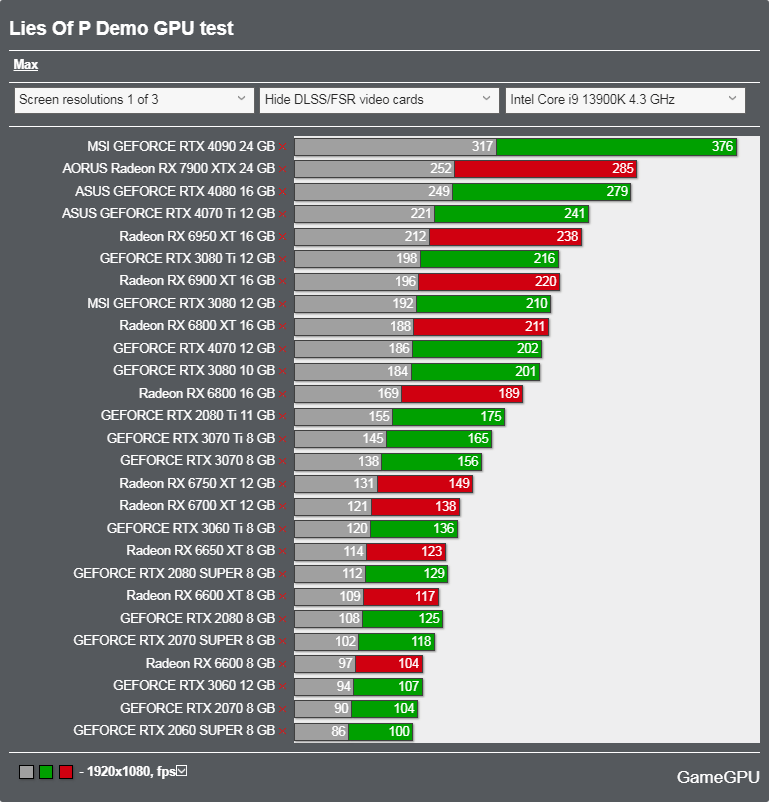The image size is (769, 802).
Task: Click the 317 minimum fps gray bar
Action: [396, 147]
